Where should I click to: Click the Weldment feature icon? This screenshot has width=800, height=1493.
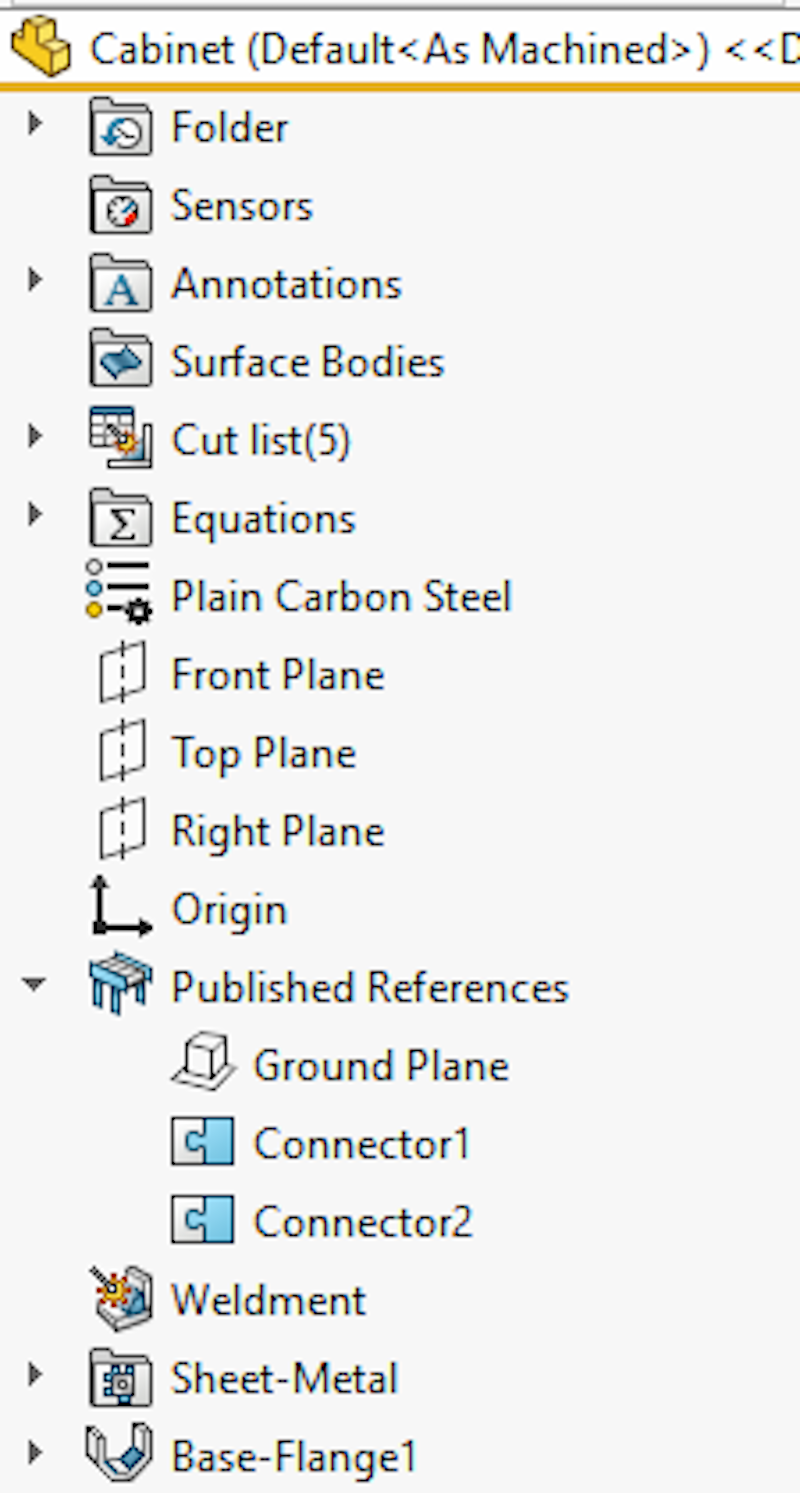(x=121, y=1300)
